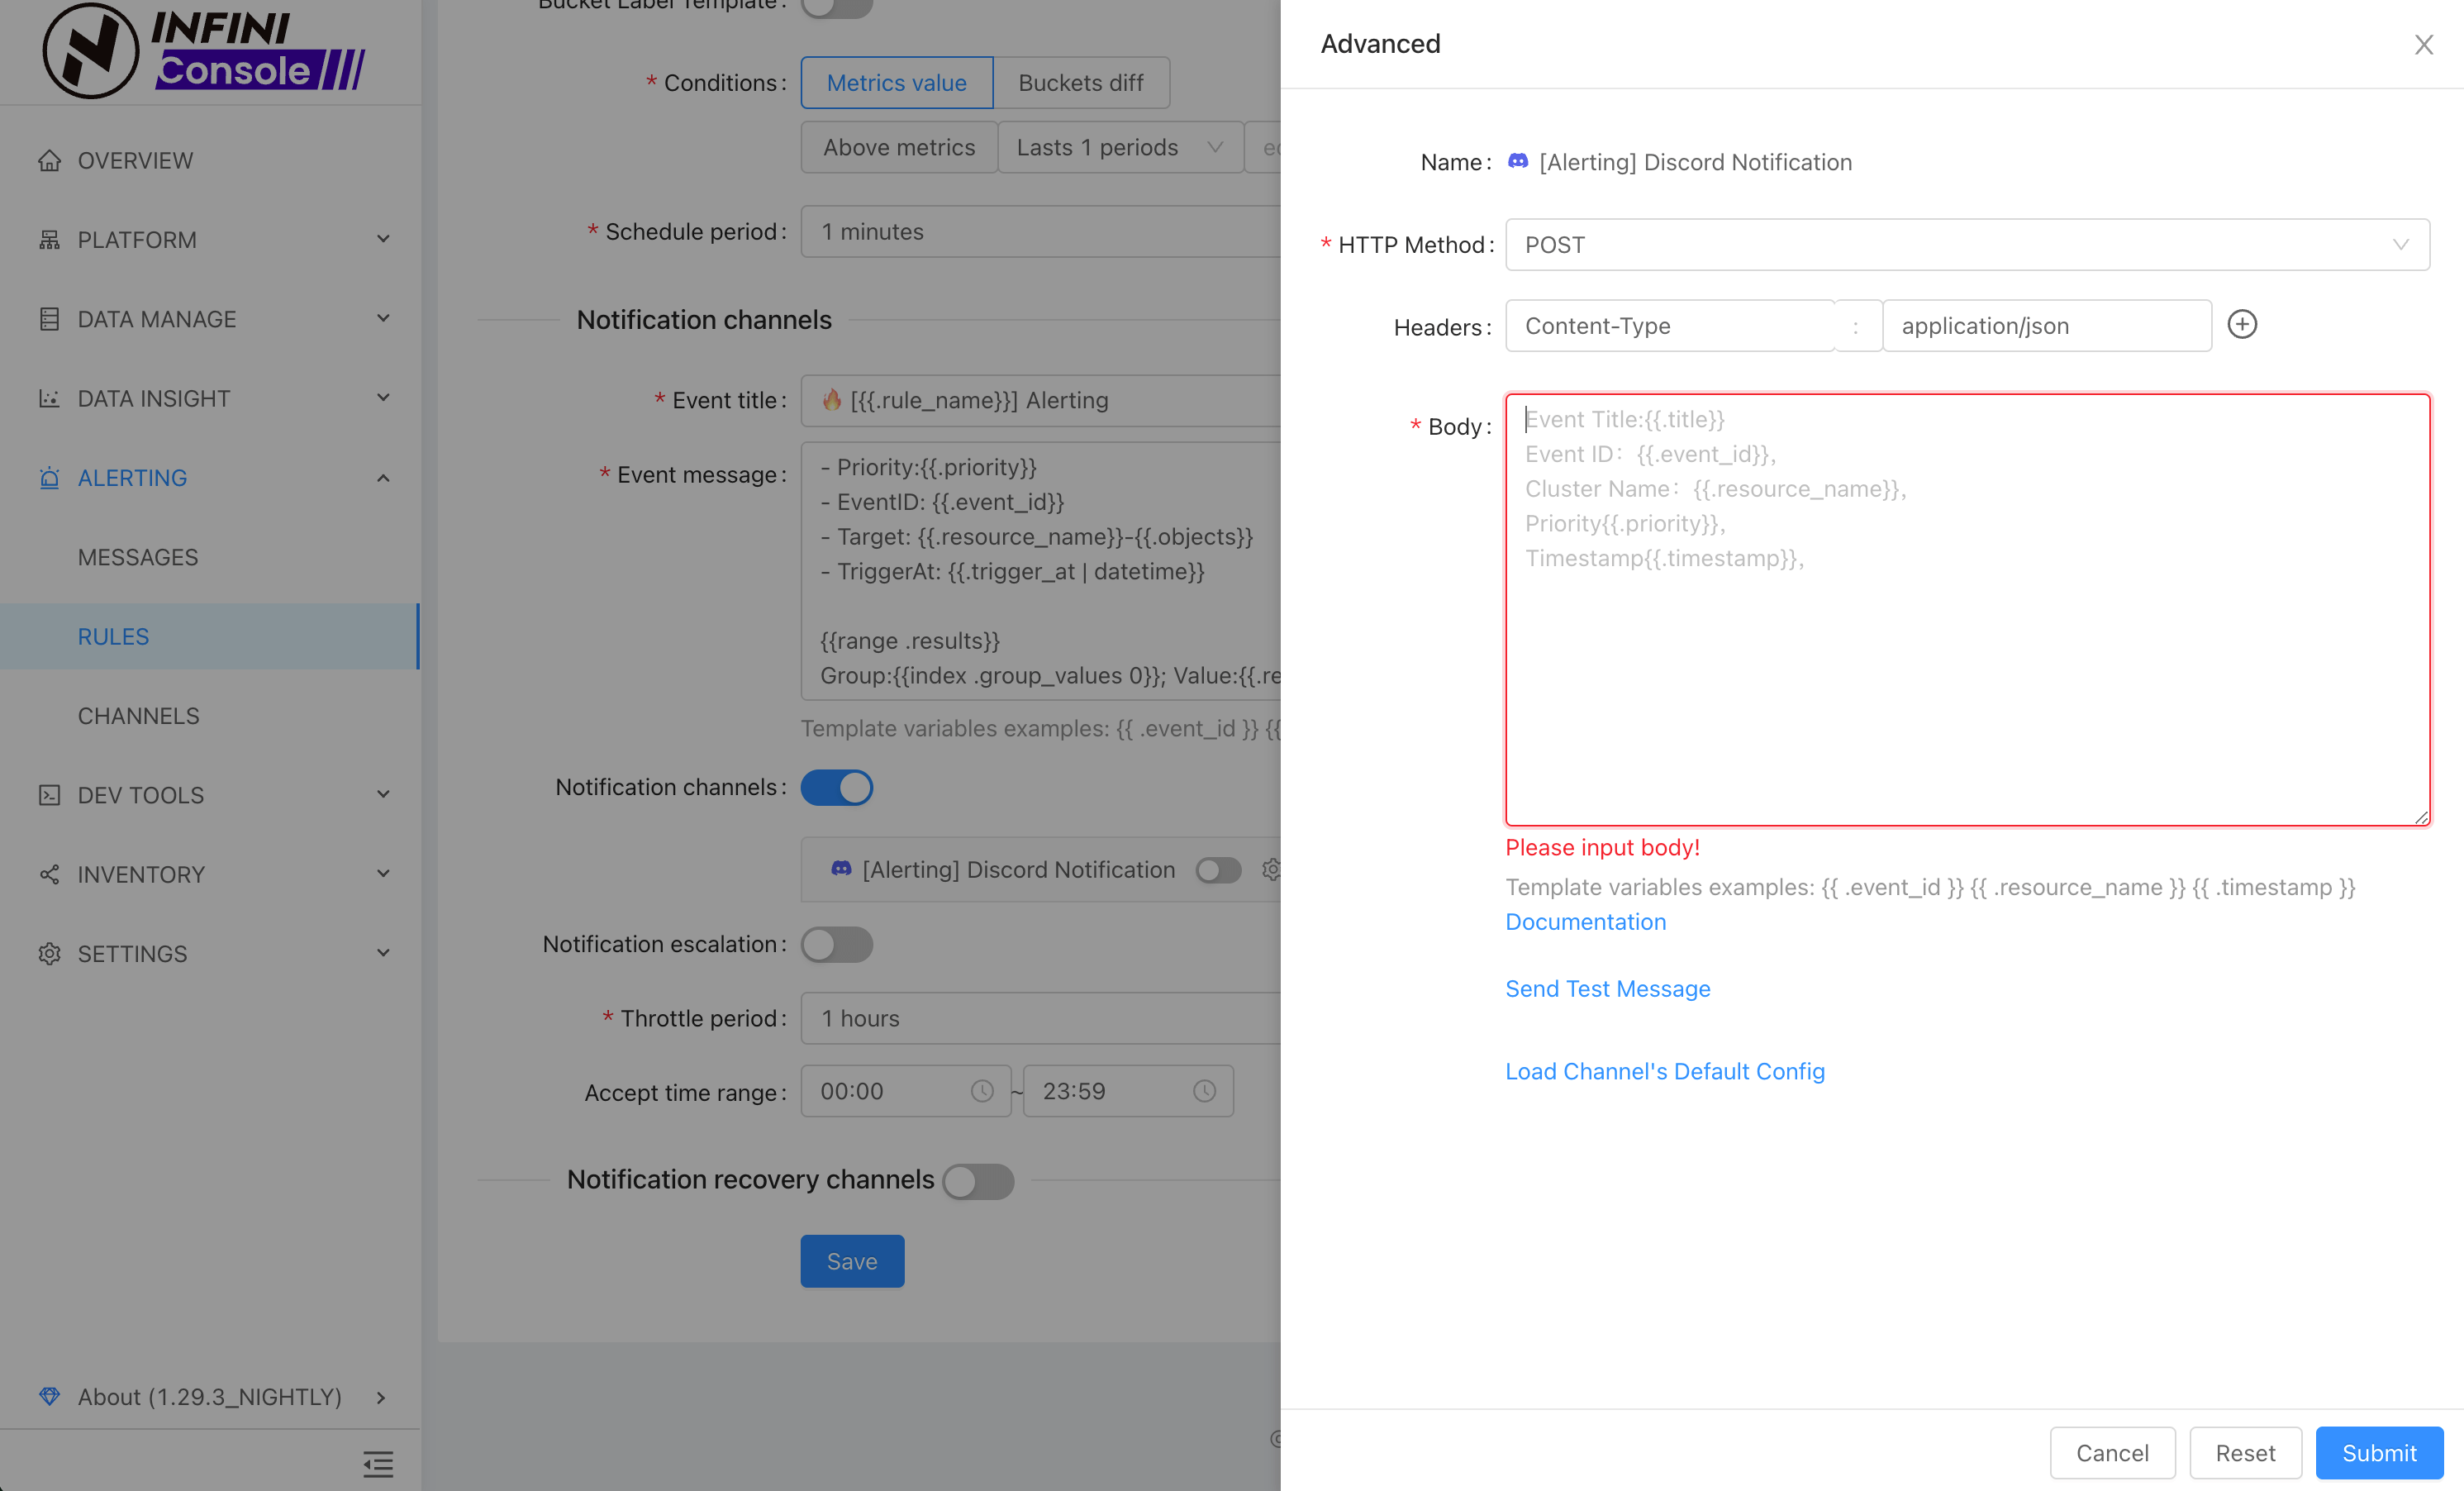Switch to the Buckets diff tab
Image resolution: width=2464 pixels, height=1491 pixels.
click(x=1080, y=83)
